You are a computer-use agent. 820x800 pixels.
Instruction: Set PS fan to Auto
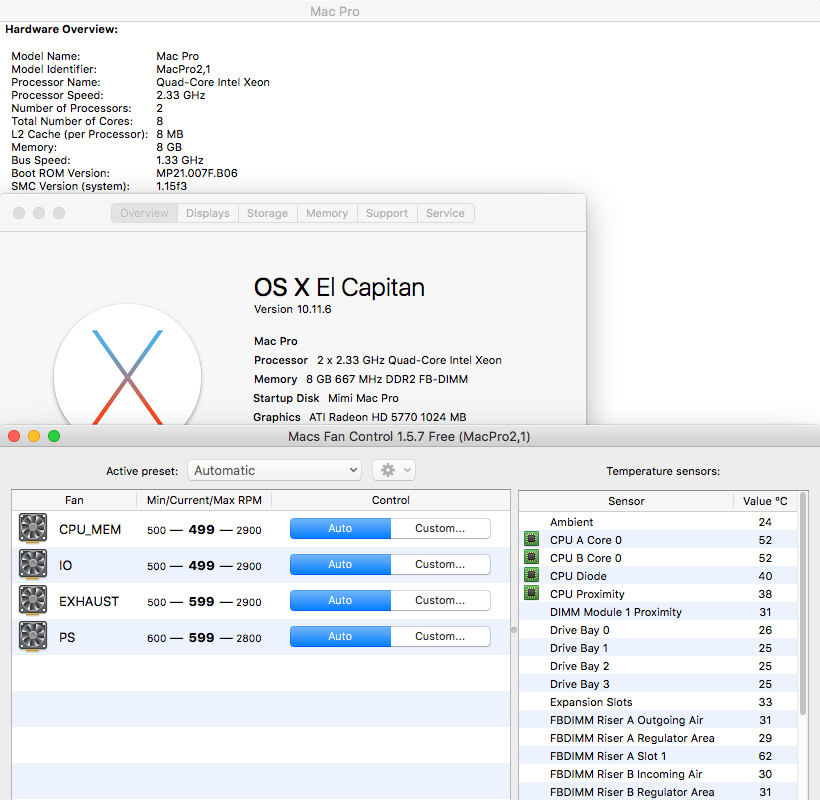(340, 636)
